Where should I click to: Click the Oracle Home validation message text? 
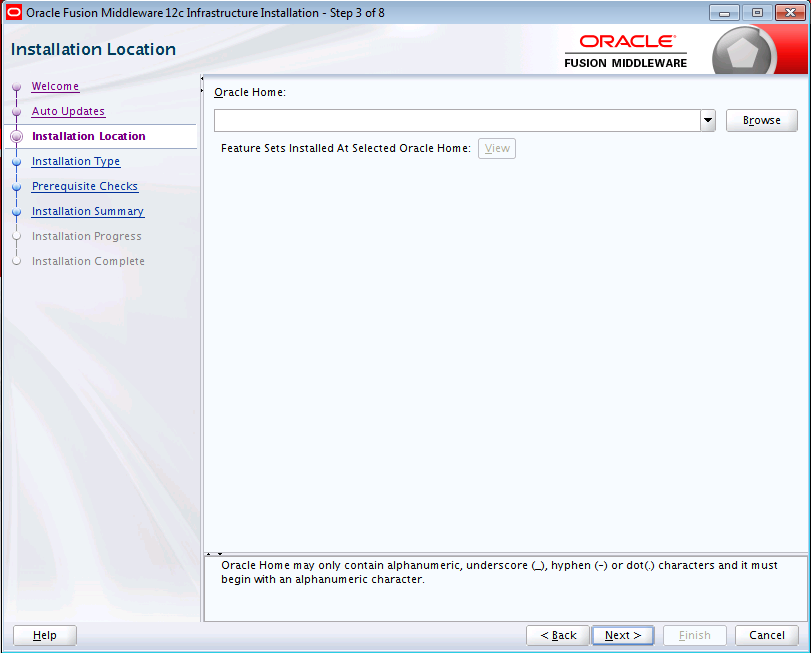499,572
